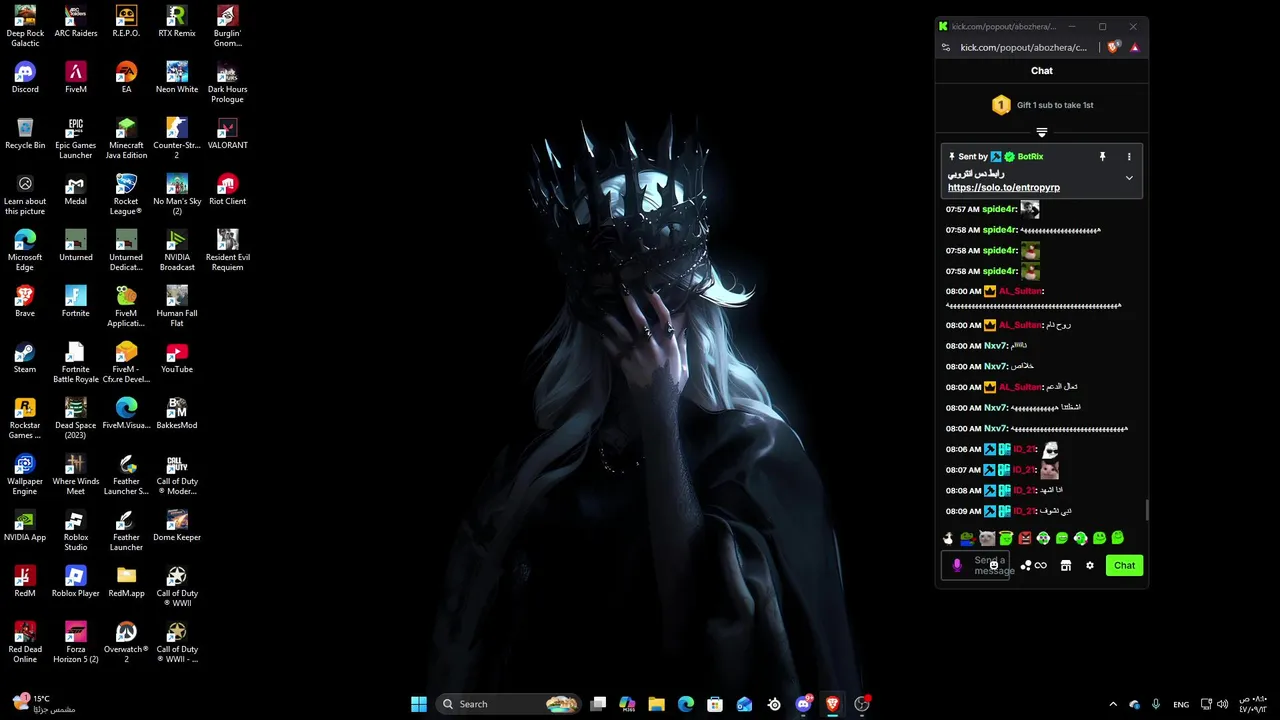The height and width of the screenshot is (720, 1280).
Task: Select Roblox Studio desktop icon
Action: pos(76,531)
